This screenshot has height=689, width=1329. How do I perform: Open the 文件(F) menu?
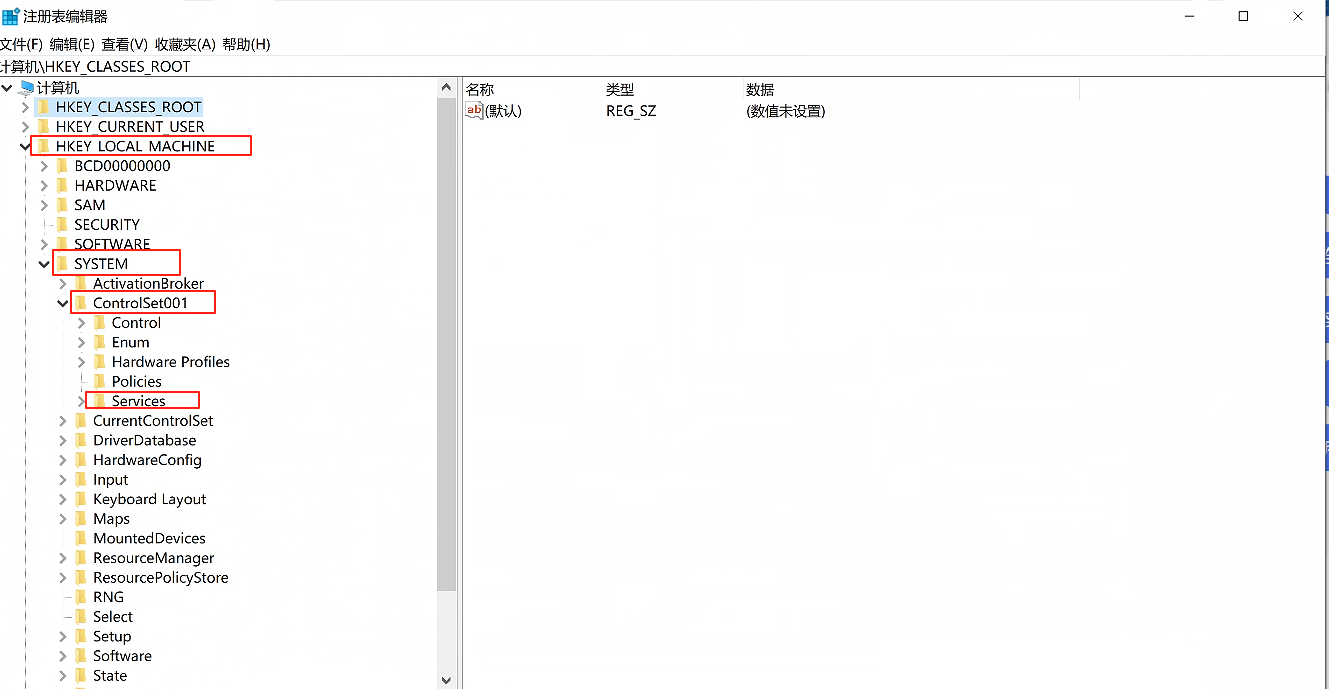coord(21,44)
